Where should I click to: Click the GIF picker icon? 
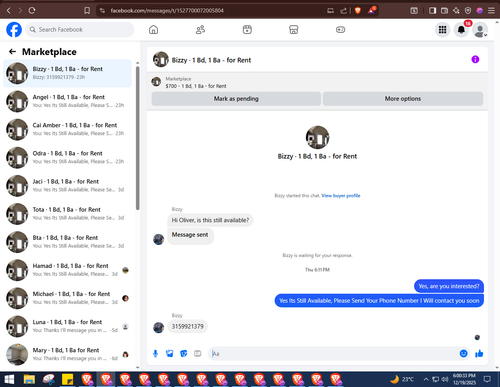pos(197,354)
